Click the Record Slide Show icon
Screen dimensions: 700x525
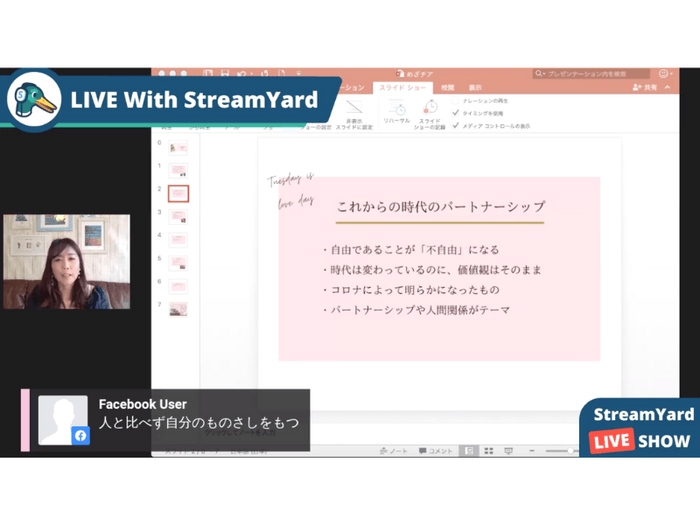[x=430, y=108]
